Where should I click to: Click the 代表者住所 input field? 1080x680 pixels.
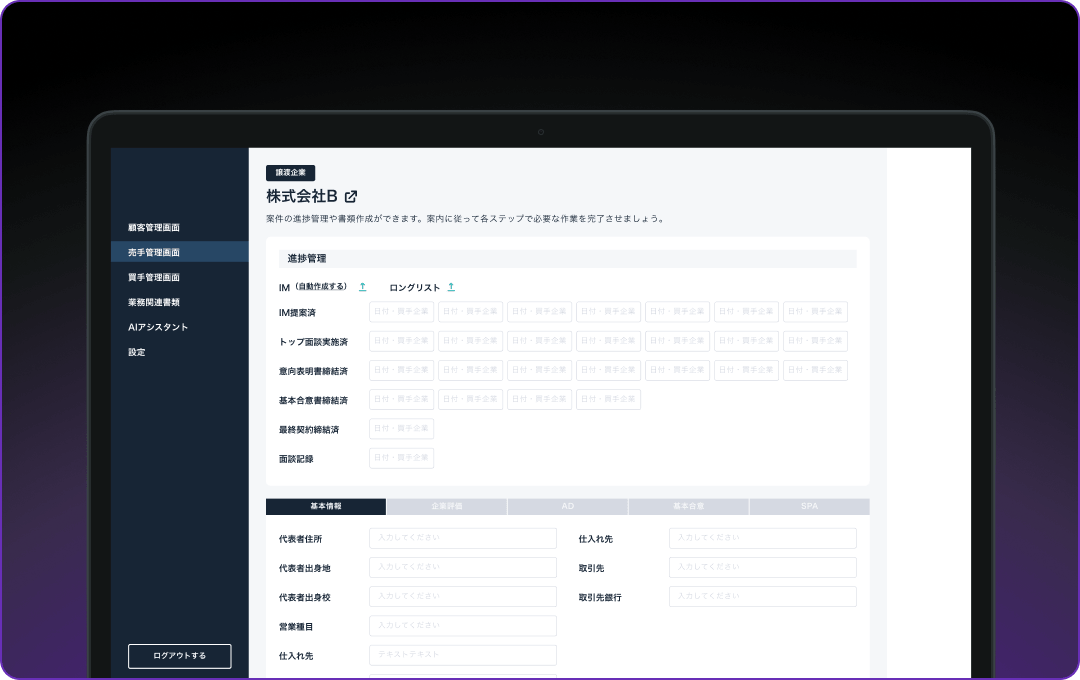[x=462, y=539]
